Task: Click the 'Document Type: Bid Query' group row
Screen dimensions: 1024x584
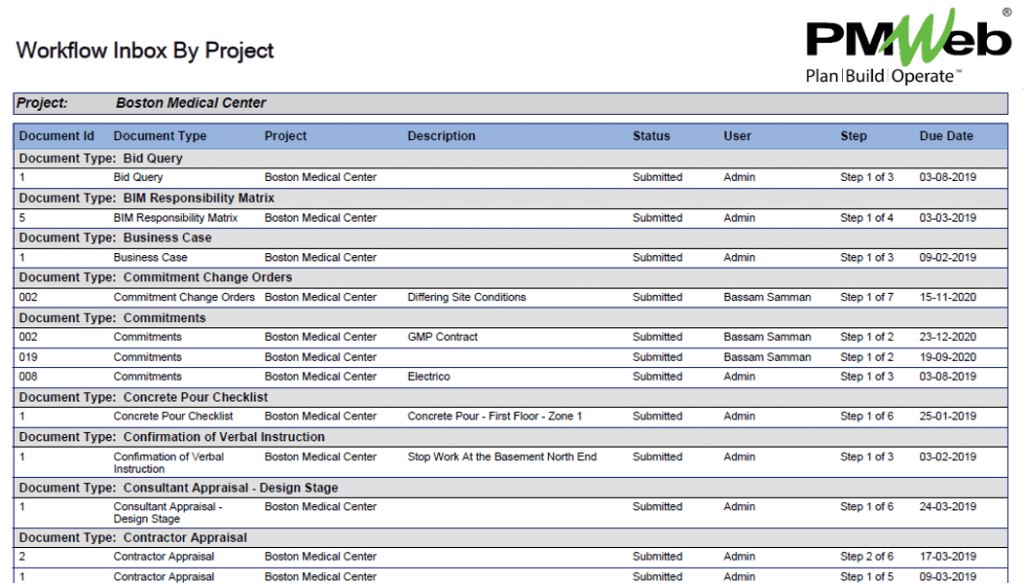Action: (510, 159)
